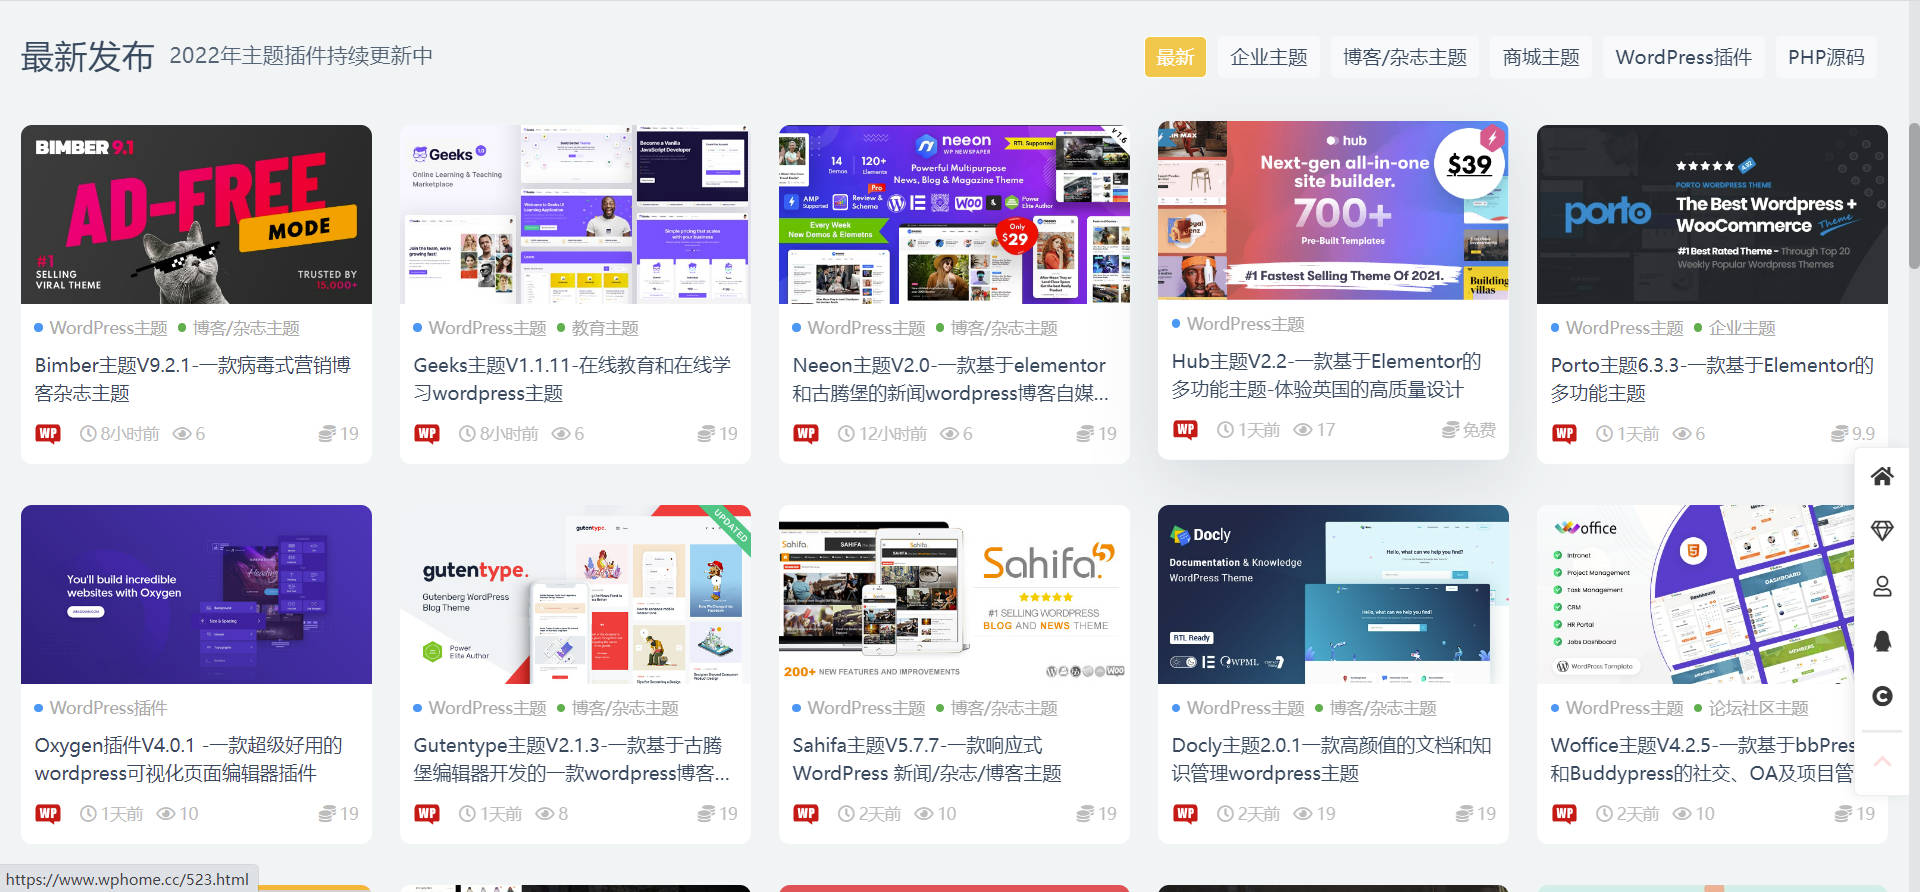This screenshot has height=892, width=1920.
Task: Click the diamond VIP icon in sidebar
Action: (x=1882, y=531)
